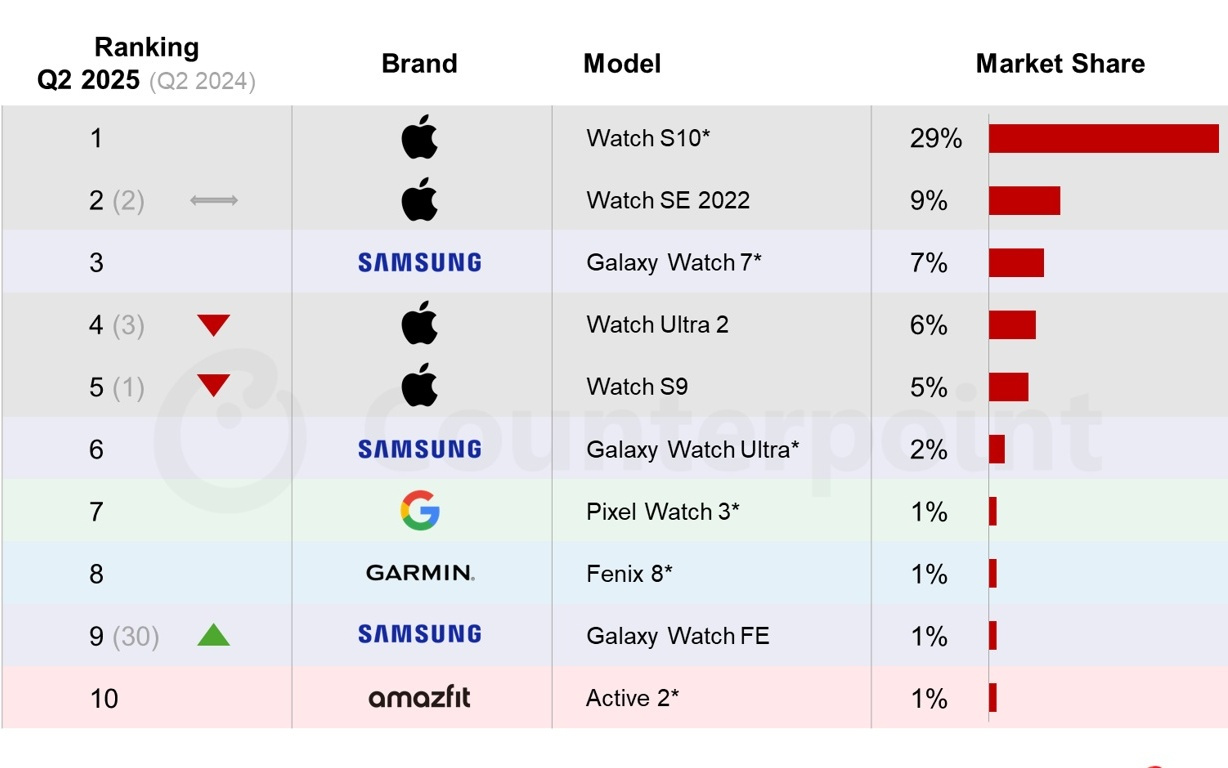Click the red down arrow next to rank 4
This screenshot has width=1228, height=768.
click(213, 325)
